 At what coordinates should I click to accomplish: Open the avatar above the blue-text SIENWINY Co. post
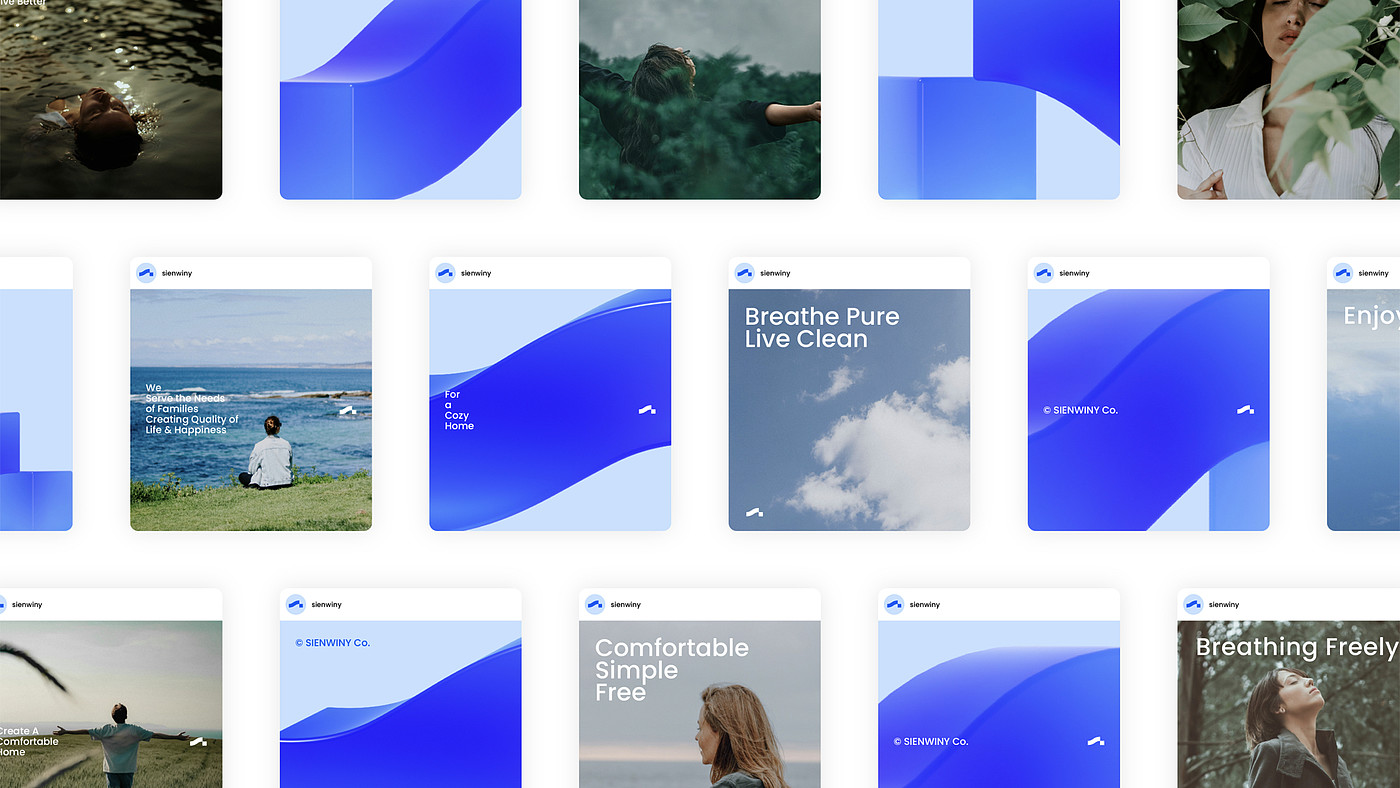tap(296, 604)
